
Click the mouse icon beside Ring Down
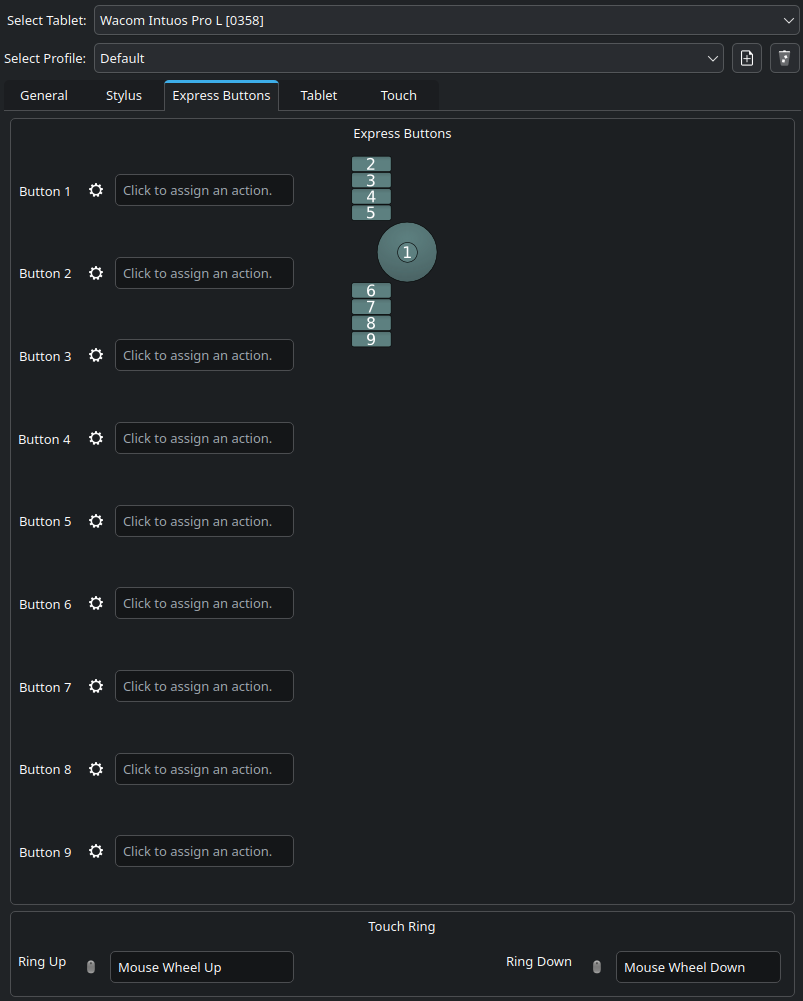[597, 967]
